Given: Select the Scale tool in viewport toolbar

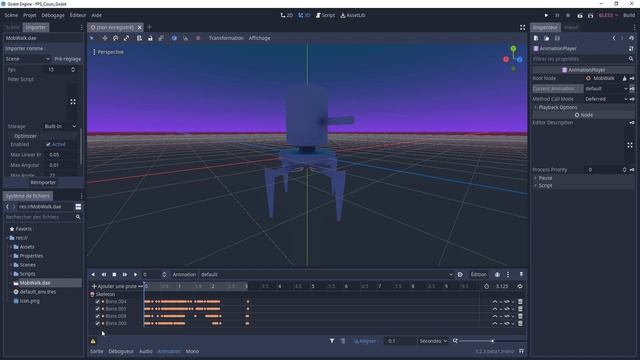Looking at the screenshot, I should point(127,38).
